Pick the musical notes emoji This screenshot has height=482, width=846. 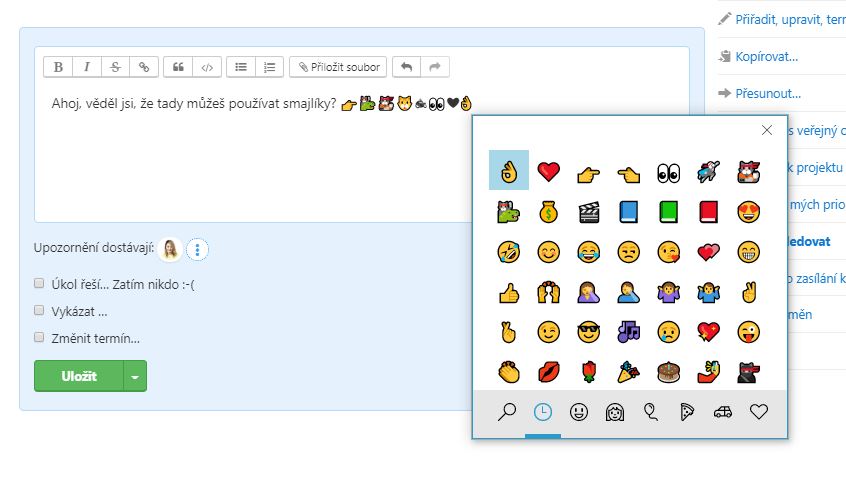[x=629, y=332]
